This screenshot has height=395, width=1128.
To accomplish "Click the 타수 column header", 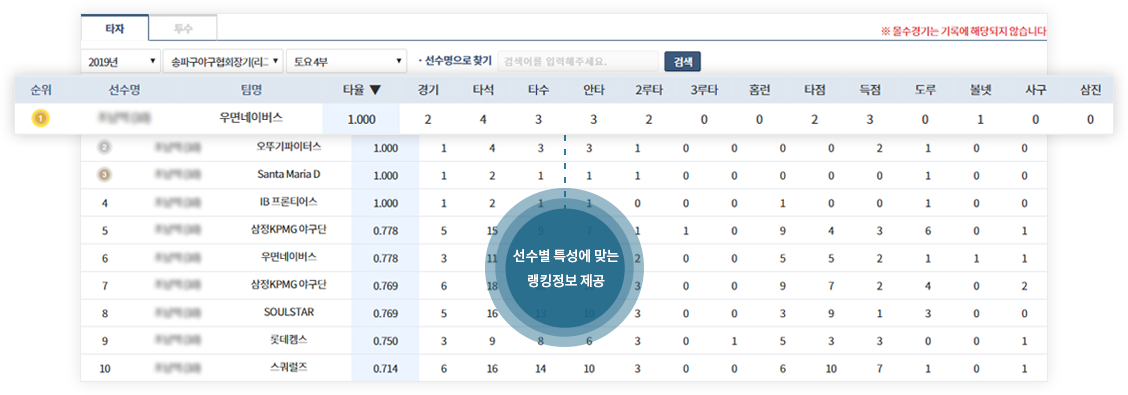I will (x=538, y=90).
